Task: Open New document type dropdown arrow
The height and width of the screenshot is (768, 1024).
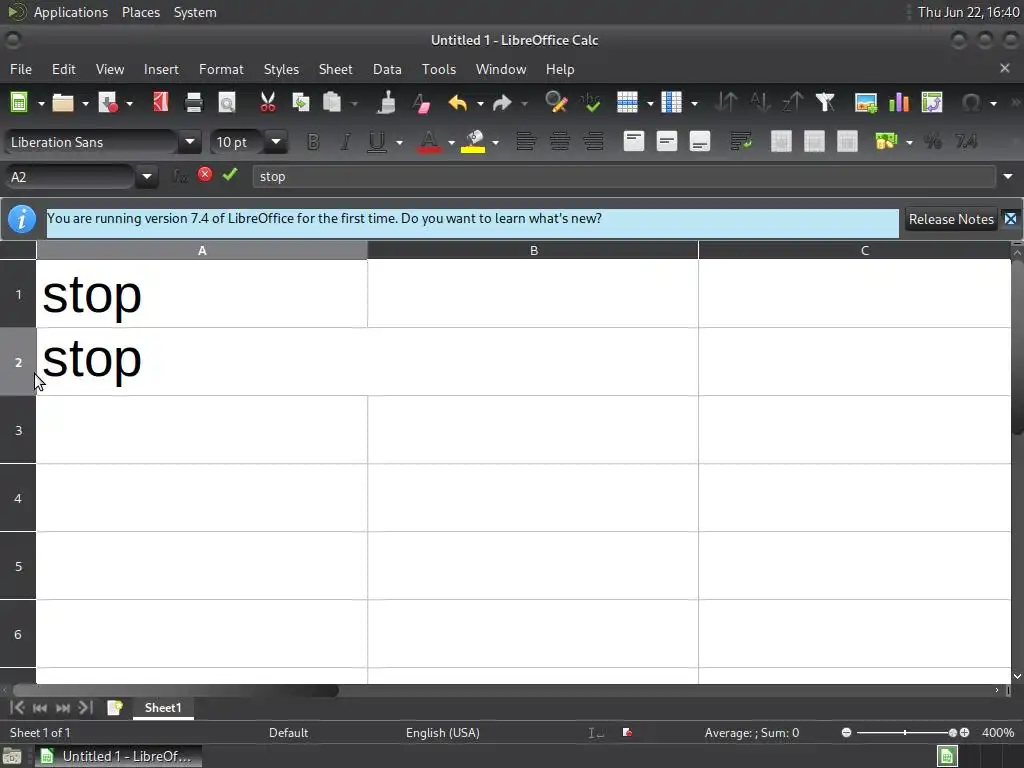Action: (41, 103)
